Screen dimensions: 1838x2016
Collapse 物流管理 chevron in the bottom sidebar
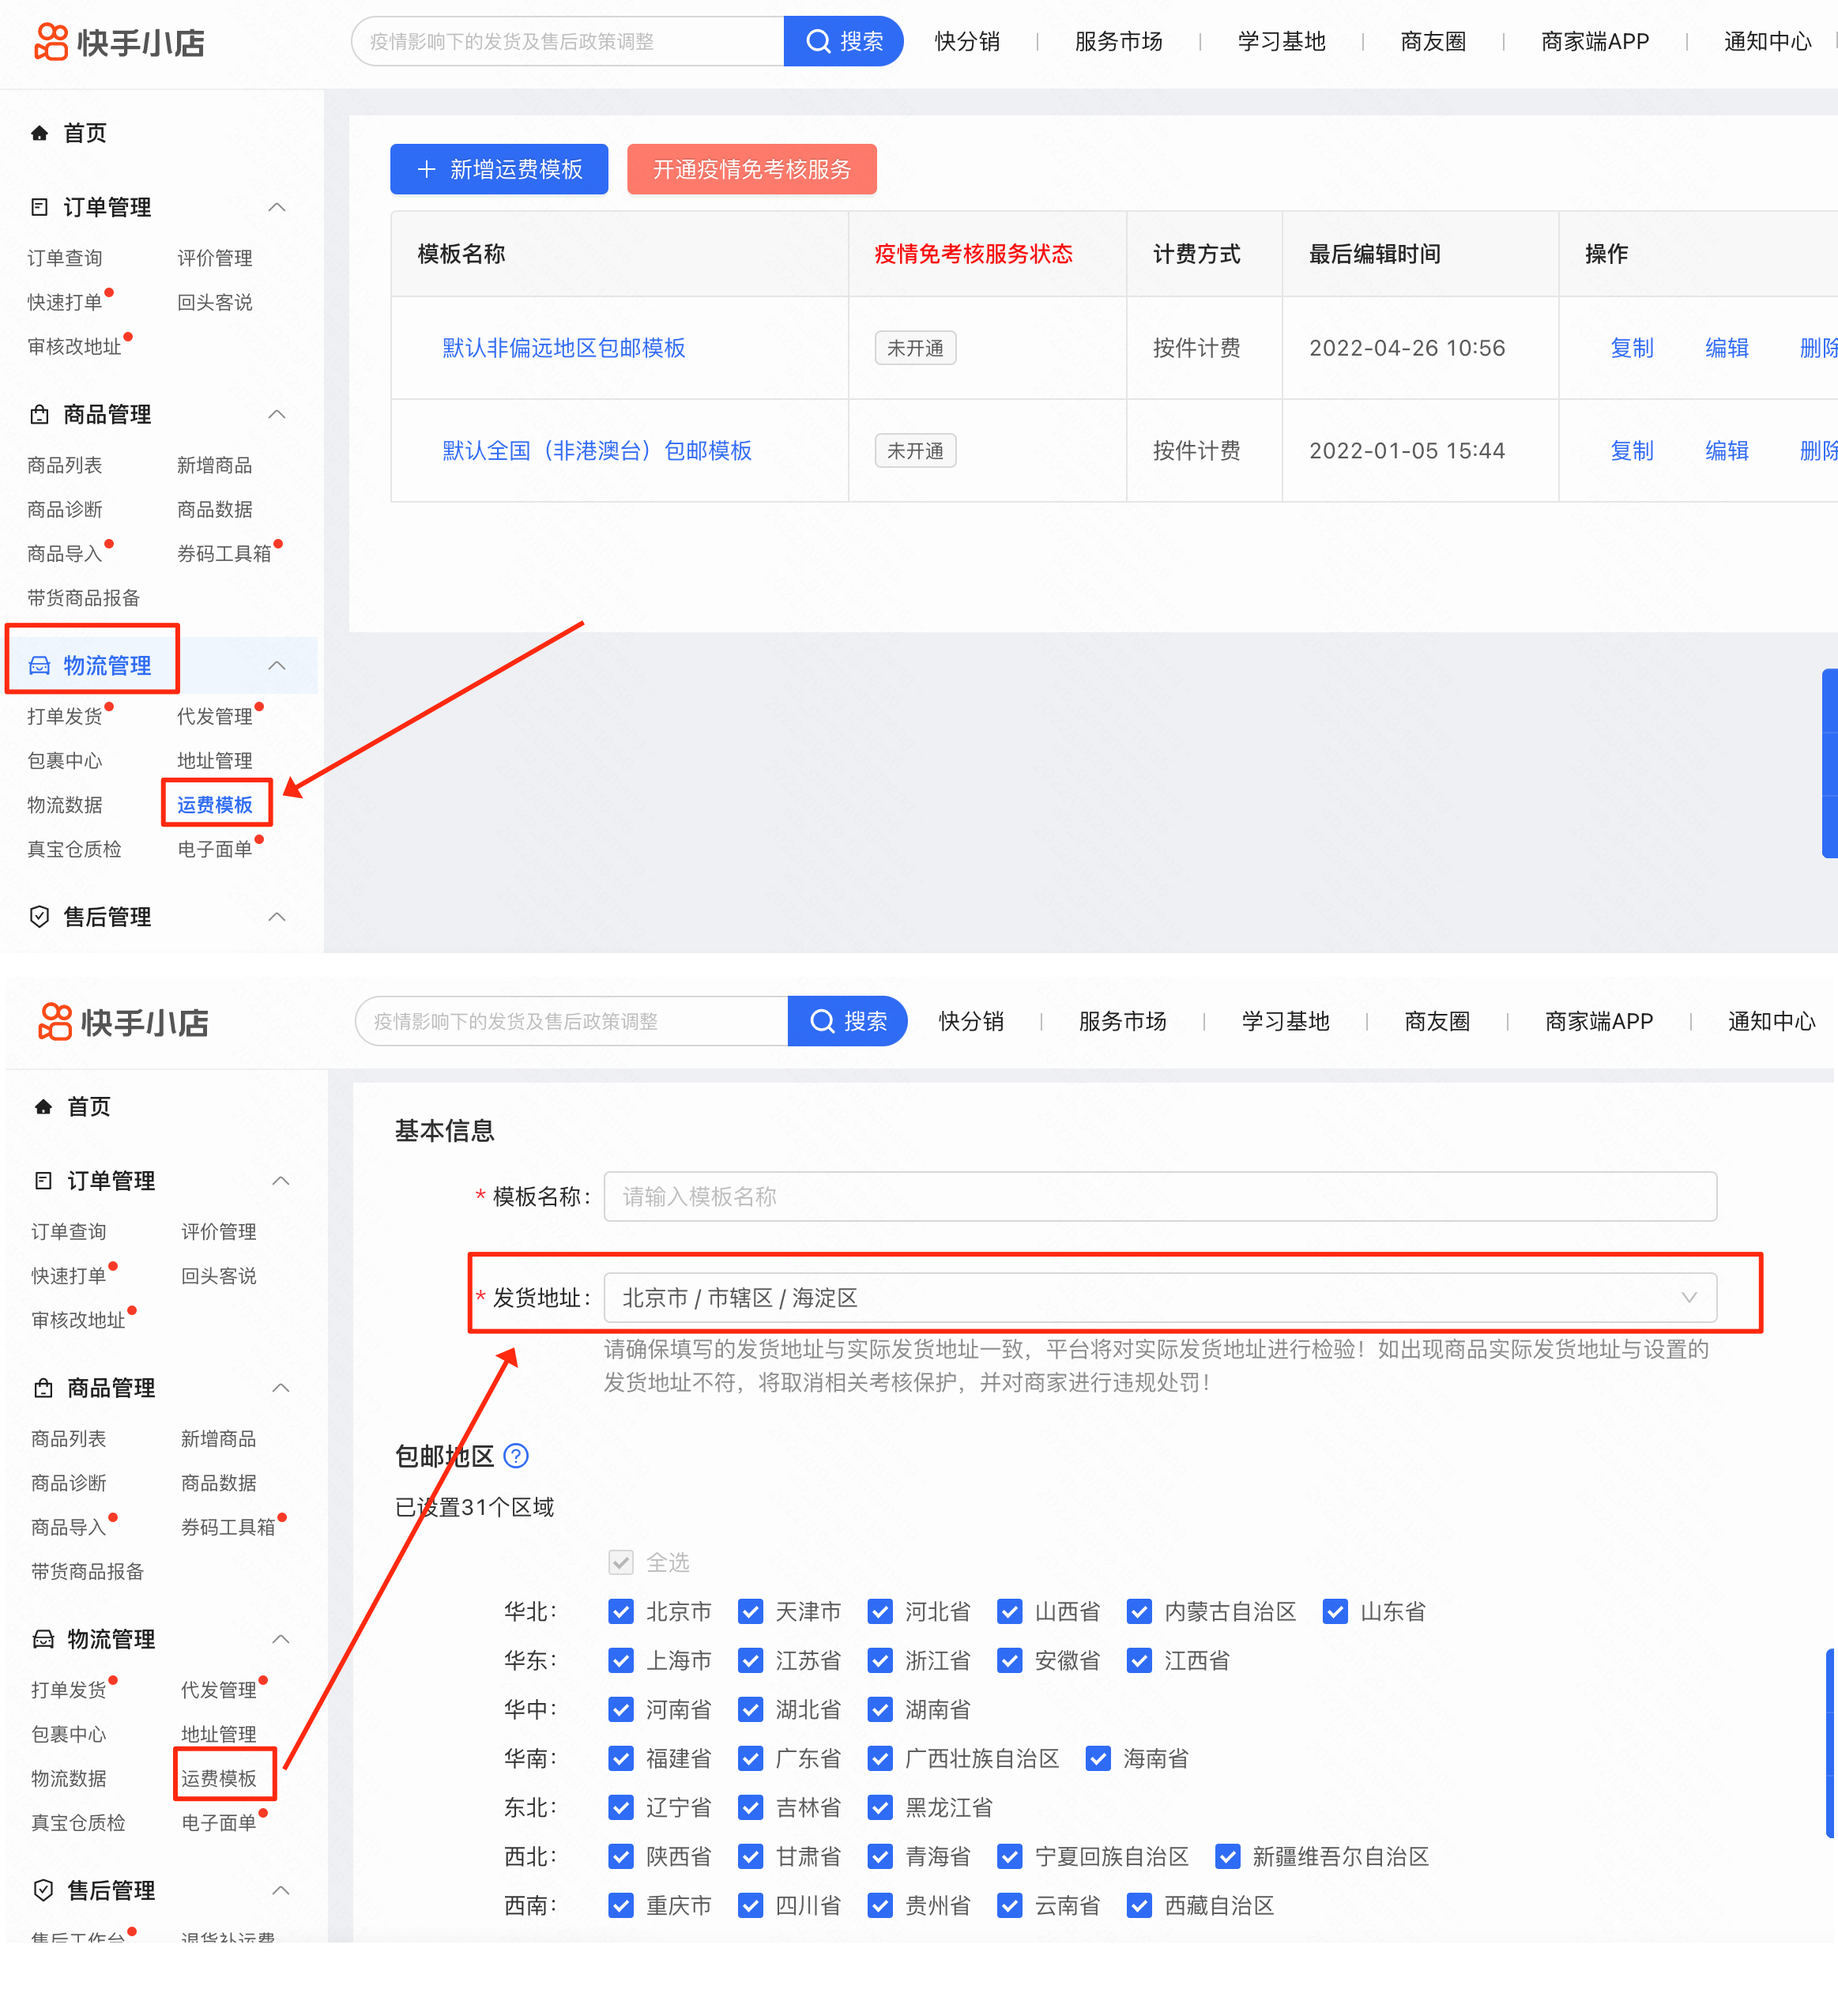pyautogui.click(x=281, y=1638)
